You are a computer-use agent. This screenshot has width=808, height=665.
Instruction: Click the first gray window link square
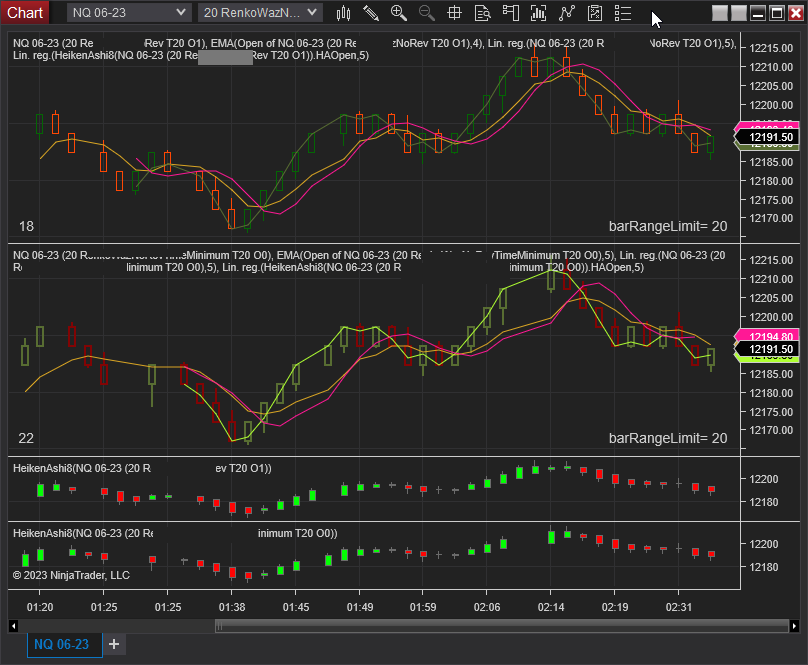(x=719, y=13)
